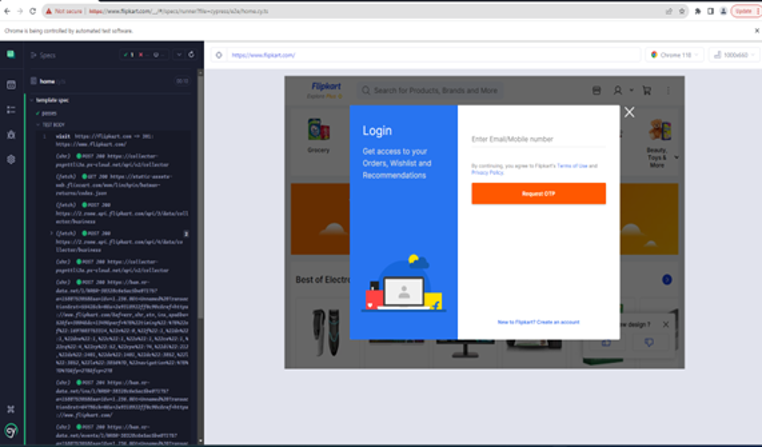Click the failed tests count indicator
The height and width of the screenshot is (447, 762).
click(x=143, y=55)
